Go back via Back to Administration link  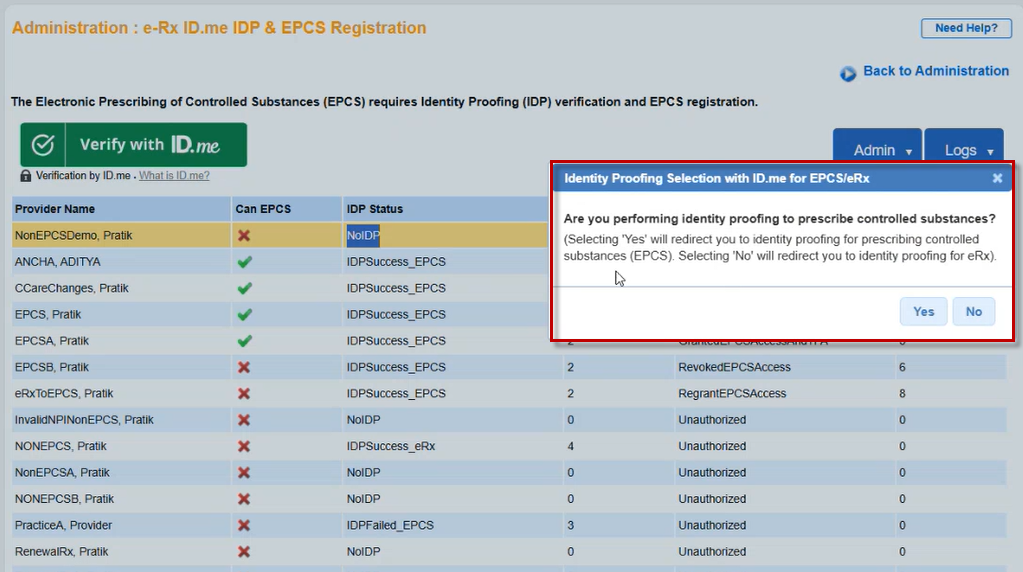coord(935,71)
